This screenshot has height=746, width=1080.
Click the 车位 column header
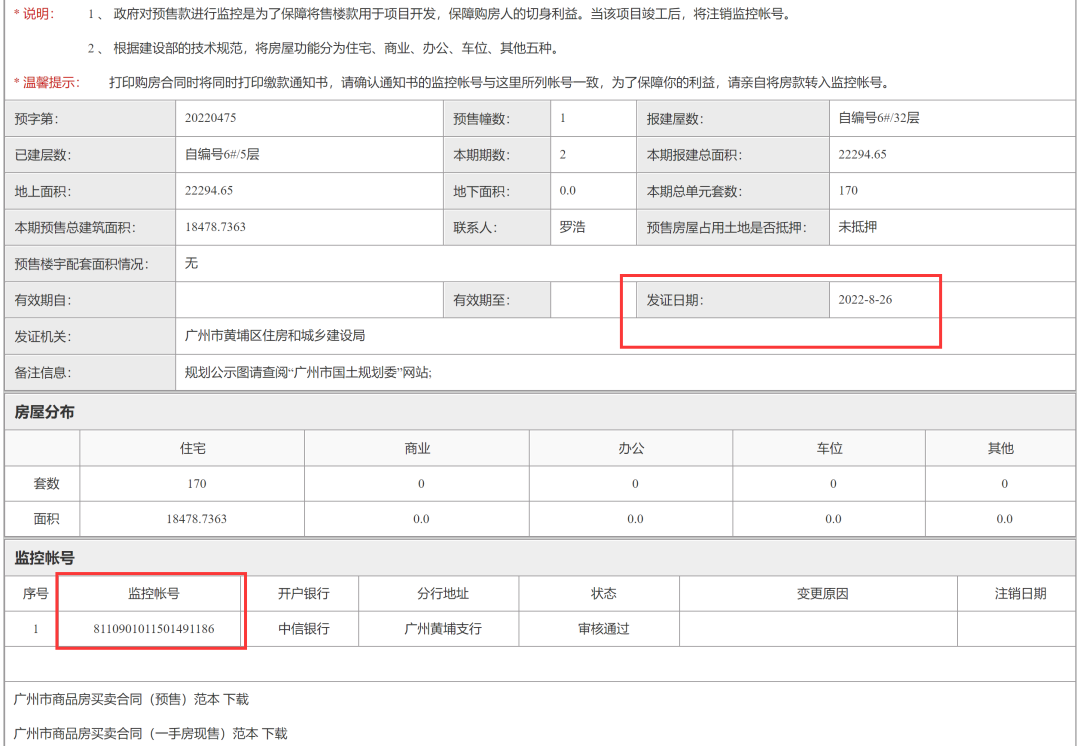click(x=829, y=448)
